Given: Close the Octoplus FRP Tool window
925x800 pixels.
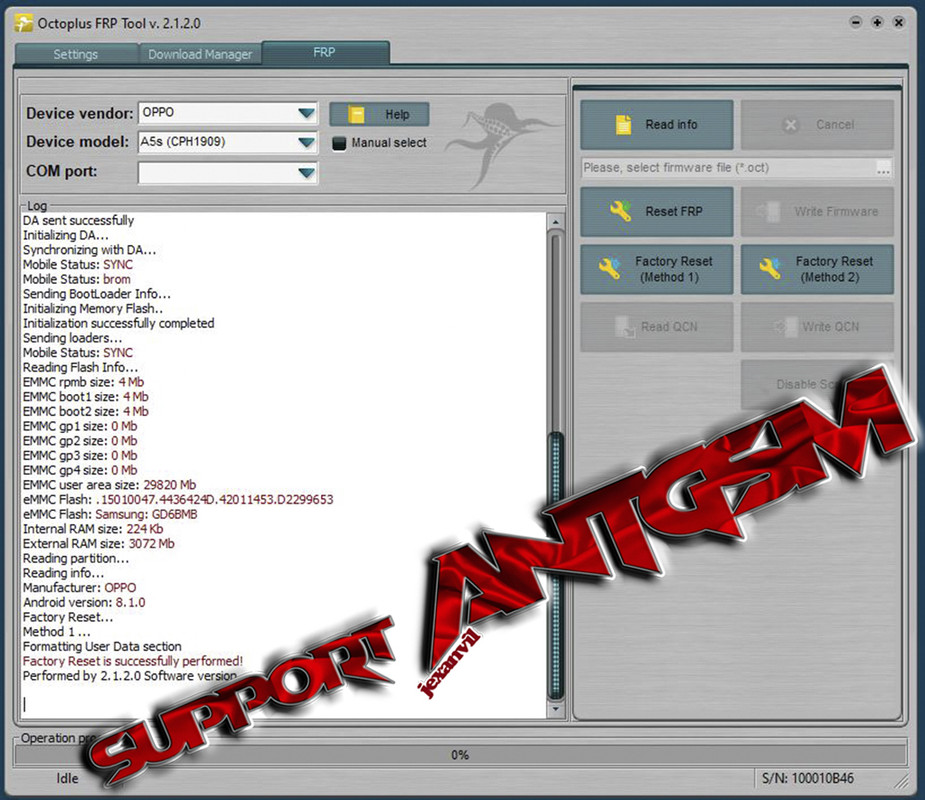Looking at the screenshot, I should (x=898, y=22).
